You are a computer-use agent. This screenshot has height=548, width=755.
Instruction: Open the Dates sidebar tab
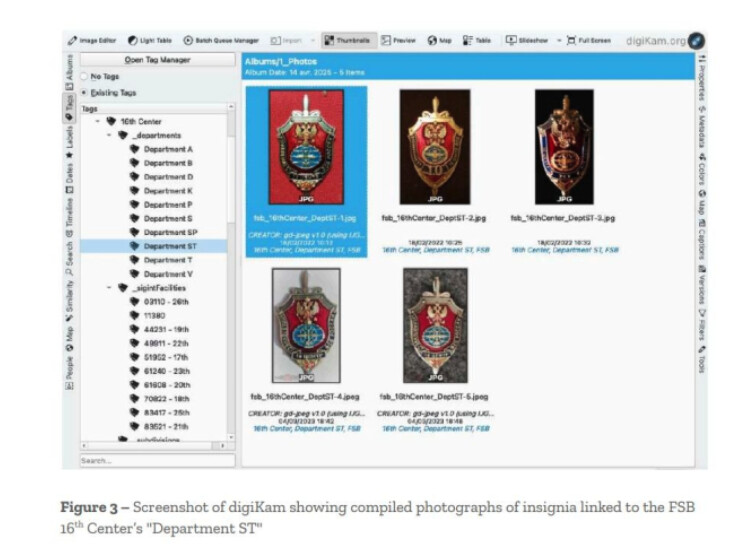[69, 179]
